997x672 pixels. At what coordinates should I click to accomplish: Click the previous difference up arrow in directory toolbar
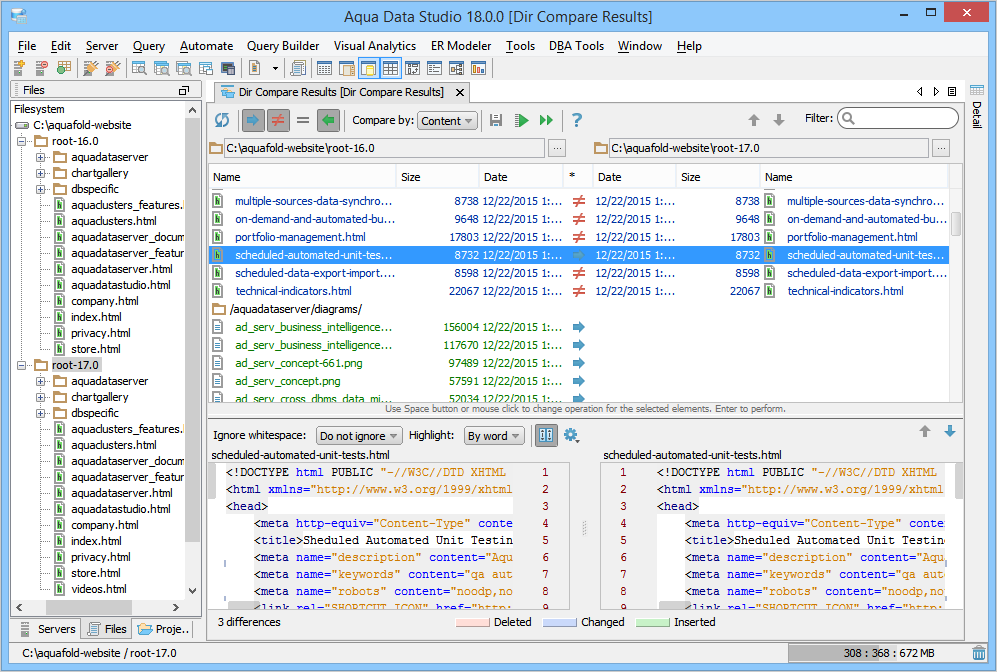(x=753, y=120)
